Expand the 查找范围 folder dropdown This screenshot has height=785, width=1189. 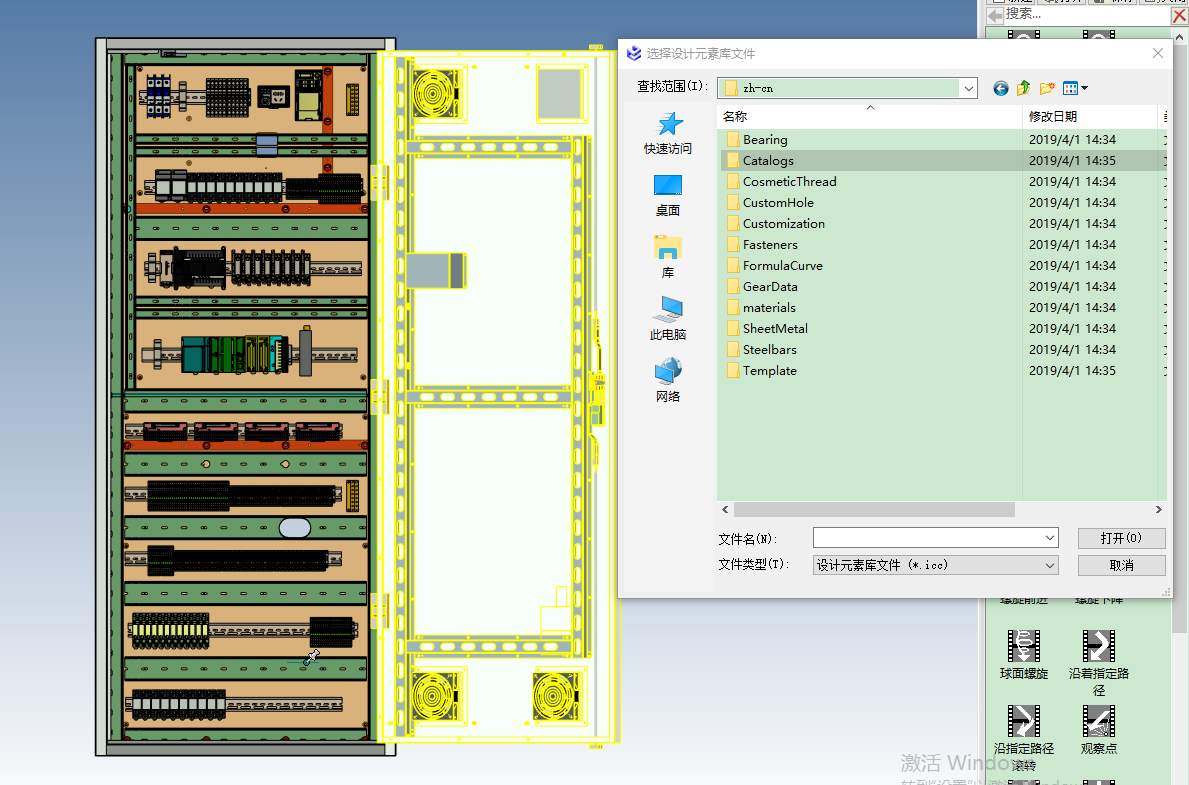968,88
